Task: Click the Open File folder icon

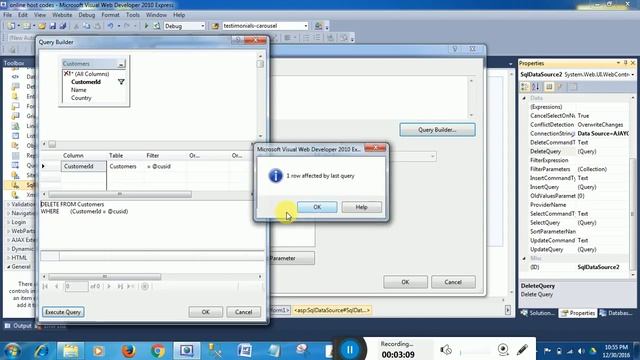Action: tap(42, 26)
